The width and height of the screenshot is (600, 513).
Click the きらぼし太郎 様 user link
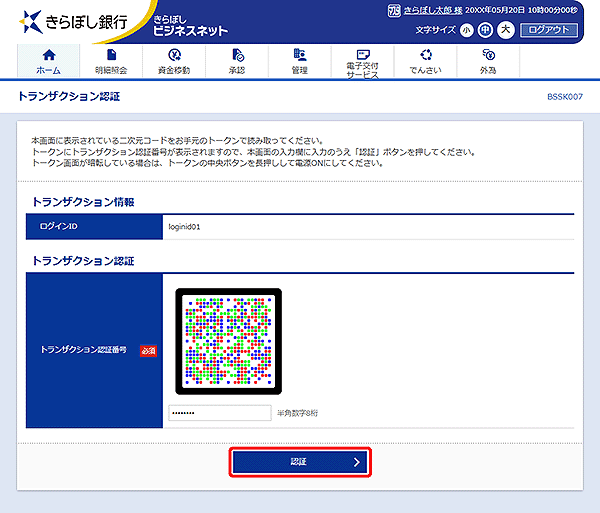coord(433,10)
